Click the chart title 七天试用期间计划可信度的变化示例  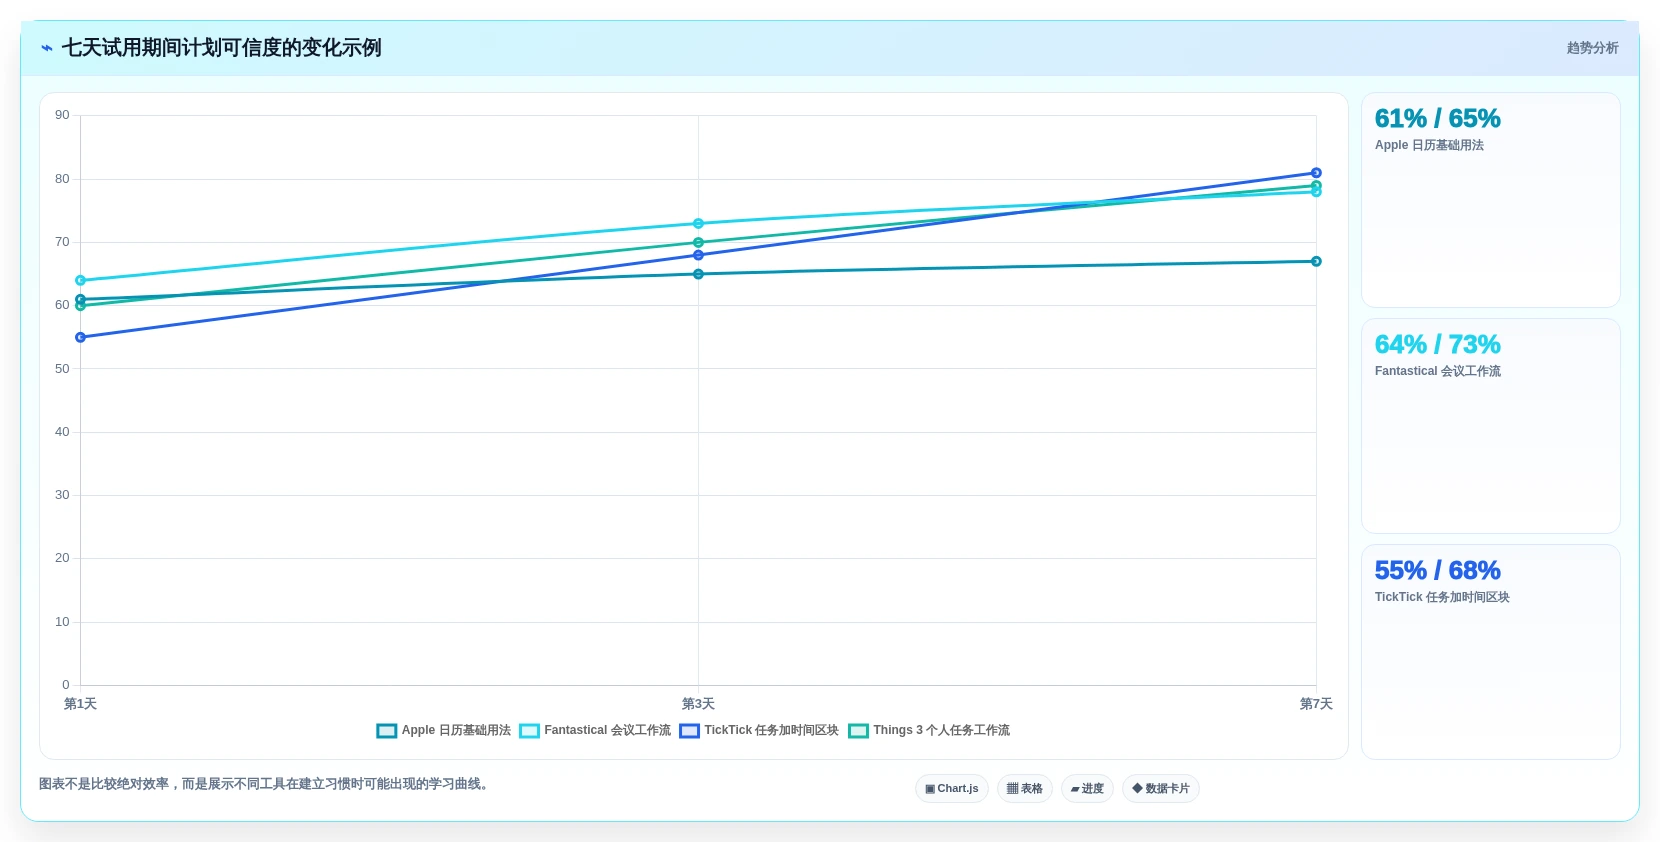click(x=221, y=48)
